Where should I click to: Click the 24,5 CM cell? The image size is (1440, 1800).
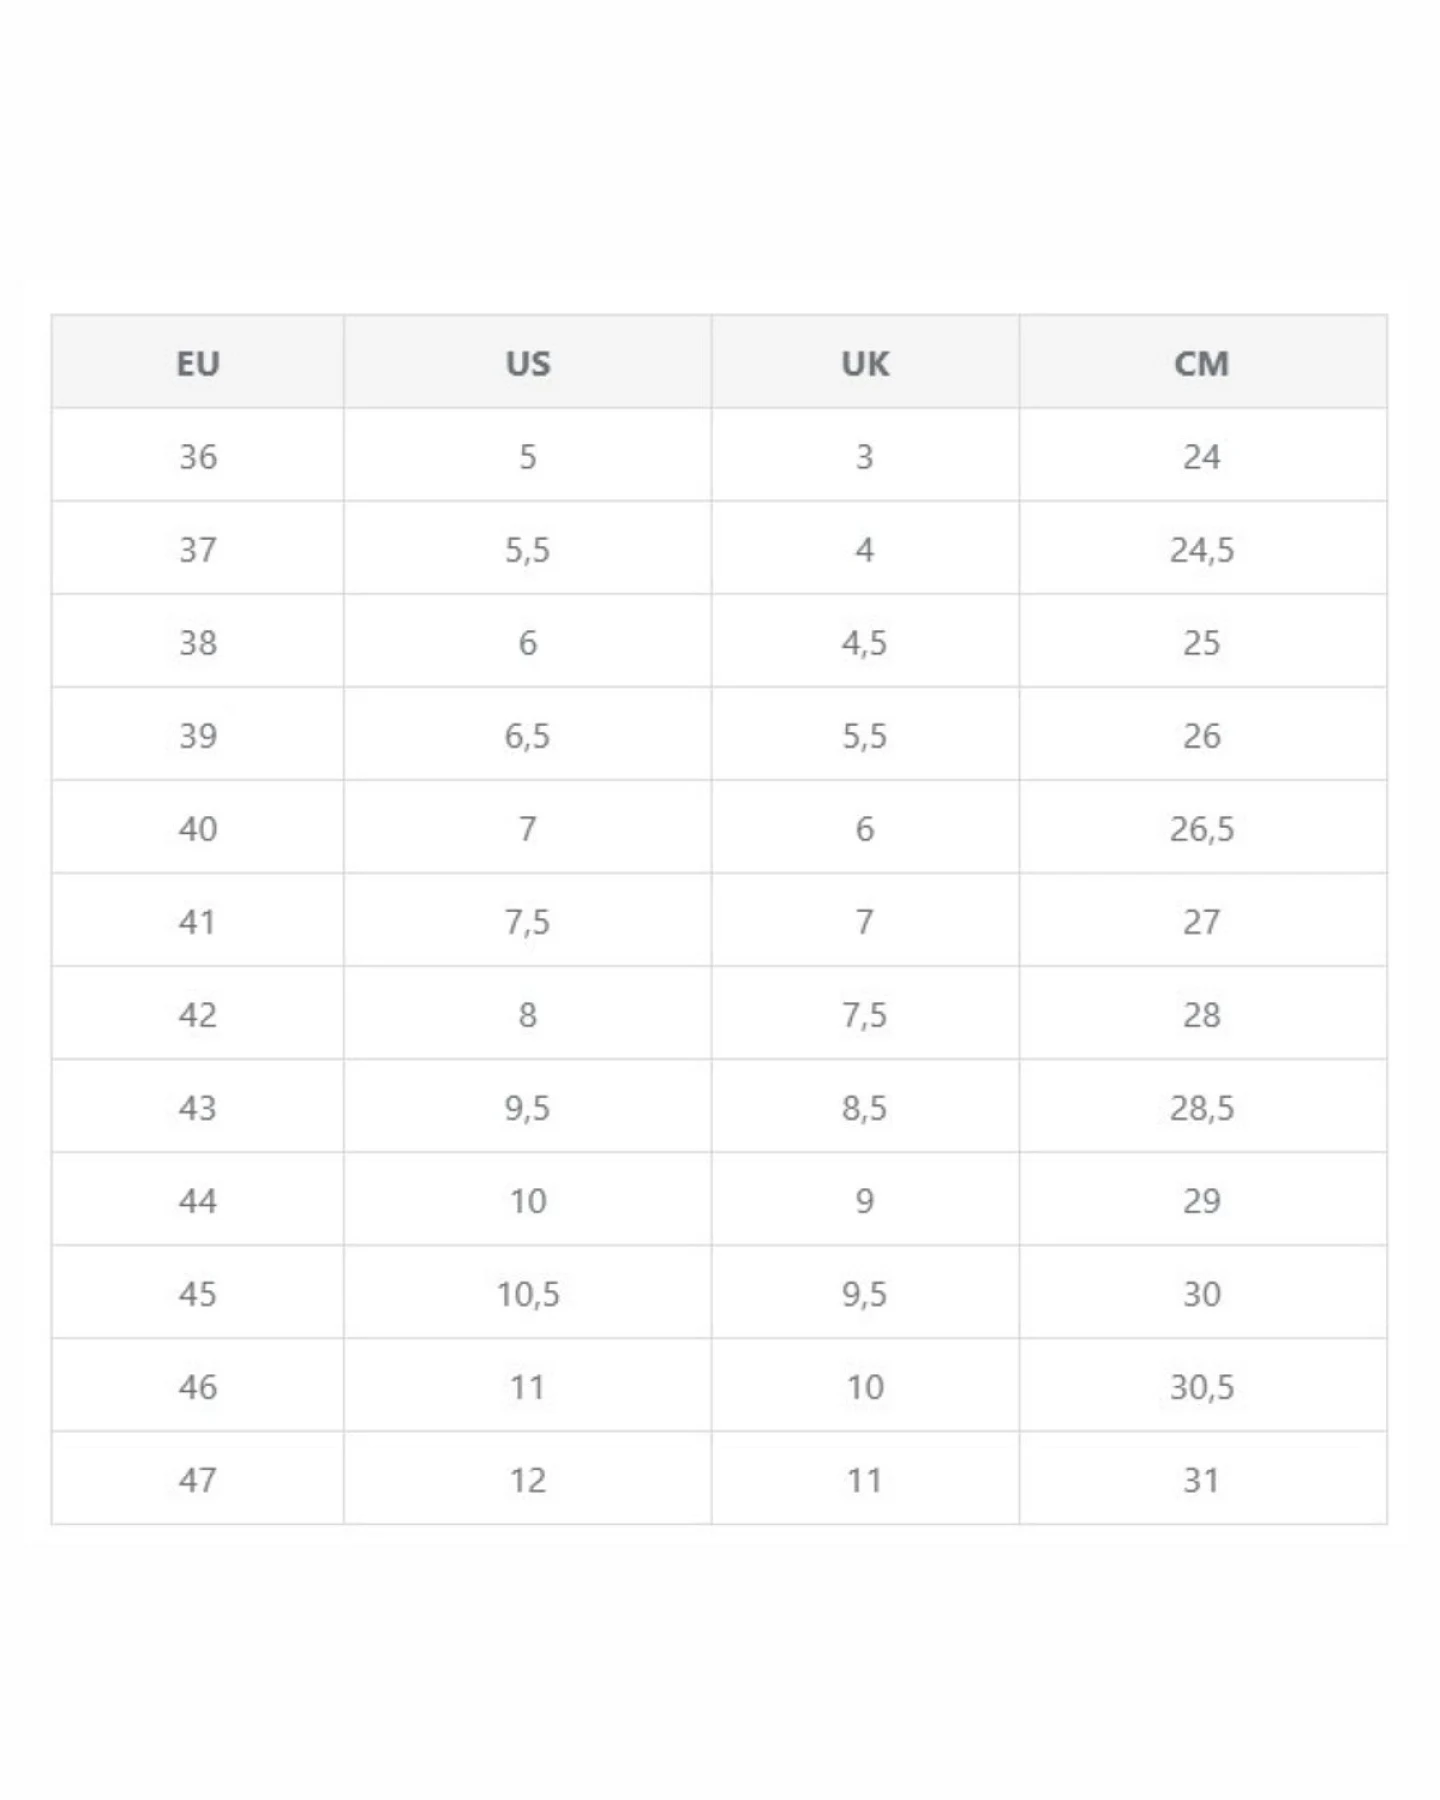pyautogui.click(x=1202, y=548)
